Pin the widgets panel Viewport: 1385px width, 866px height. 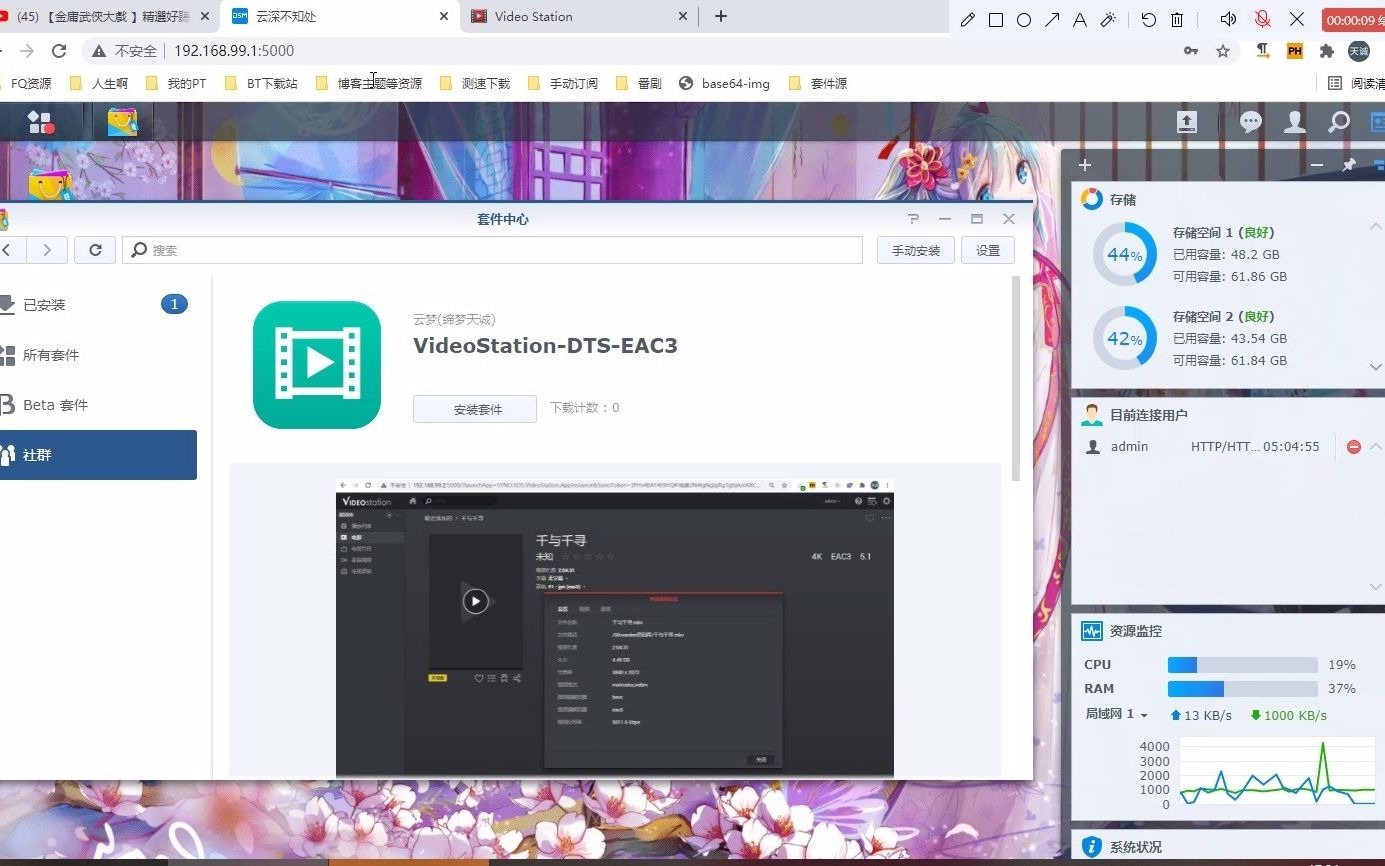[1348, 165]
